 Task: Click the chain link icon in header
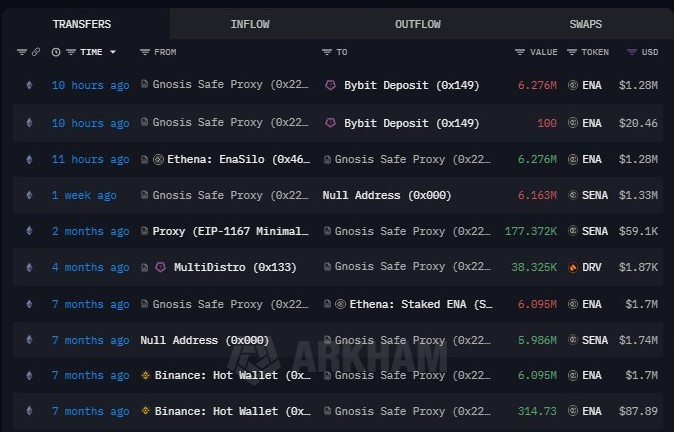click(36, 52)
